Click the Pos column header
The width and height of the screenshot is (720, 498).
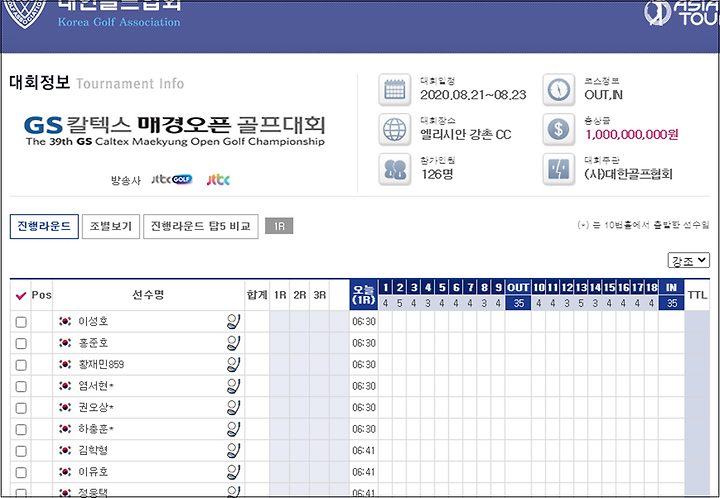(41, 295)
